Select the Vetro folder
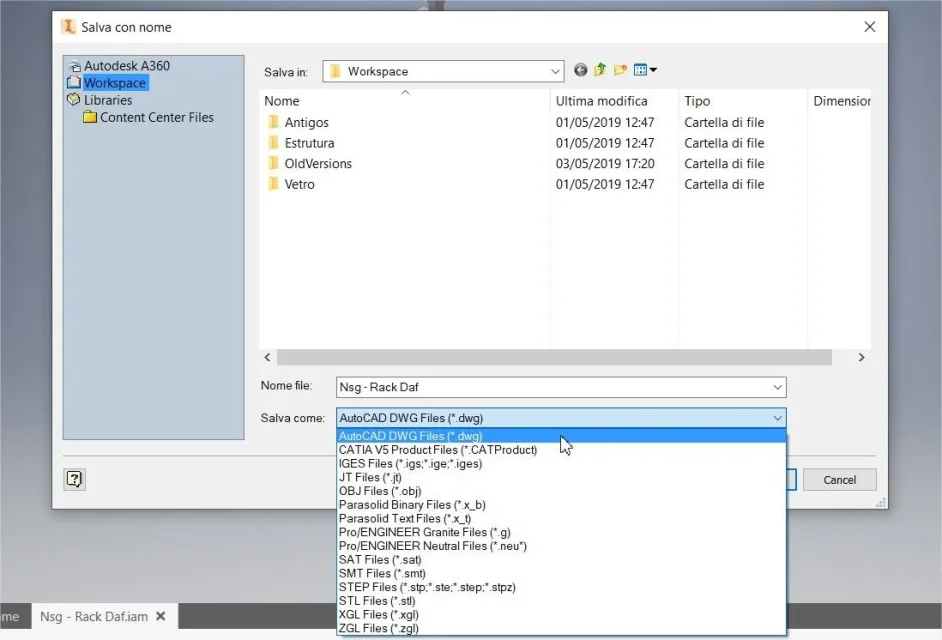Viewport: 942px width, 640px height. point(299,184)
